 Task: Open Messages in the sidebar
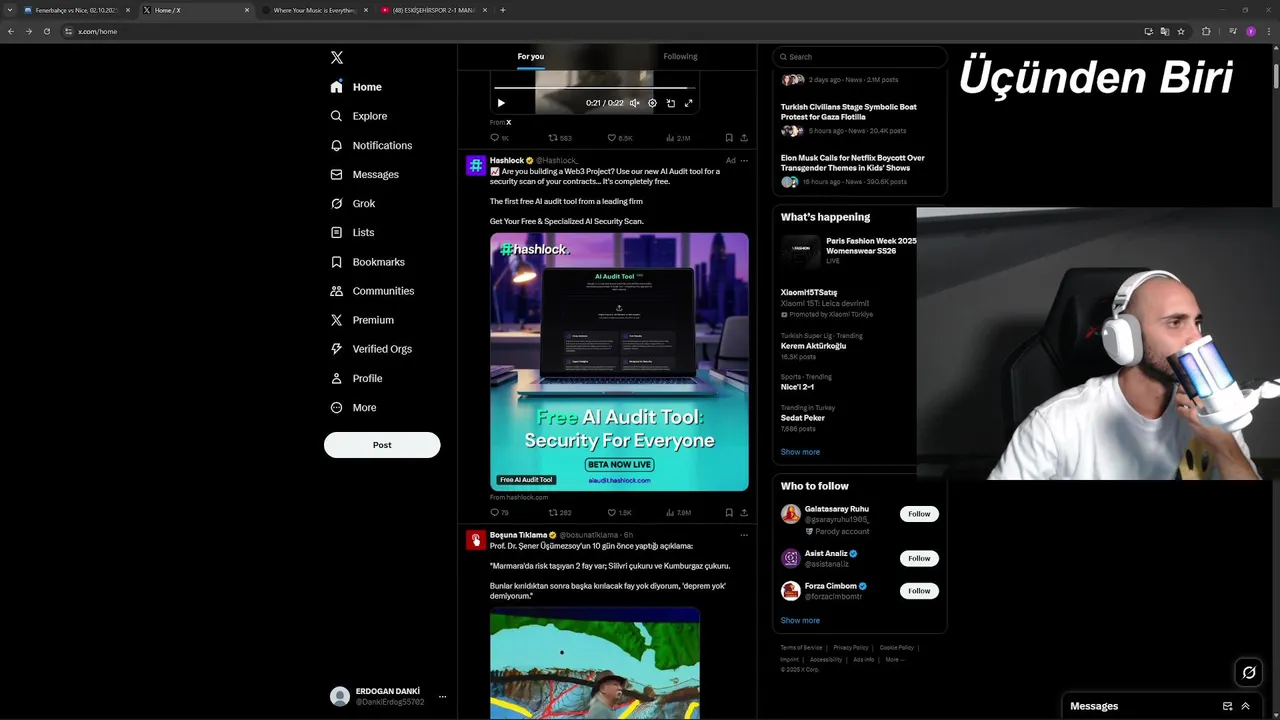pos(364,174)
